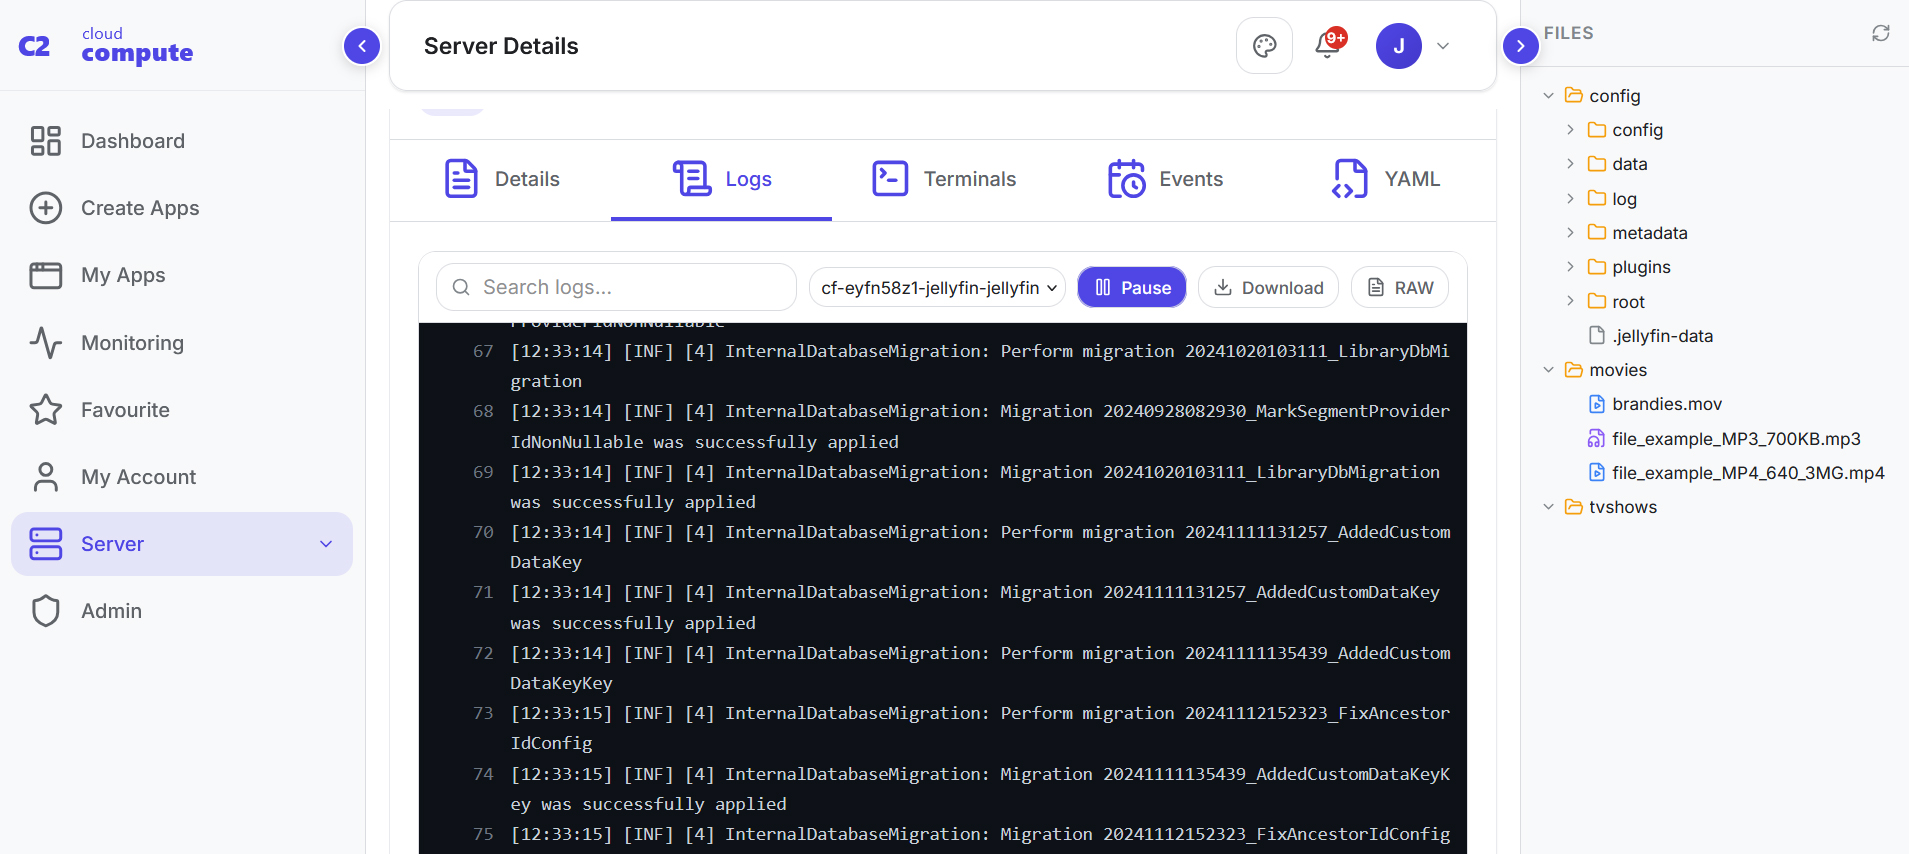Click the Admin shield icon
This screenshot has height=854, width=1909.
[x=46, y=611]
